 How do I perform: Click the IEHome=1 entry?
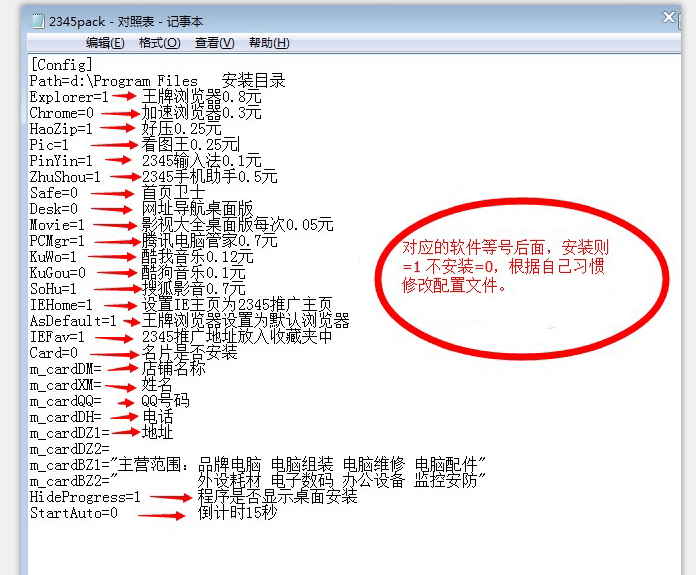(61, 305)
